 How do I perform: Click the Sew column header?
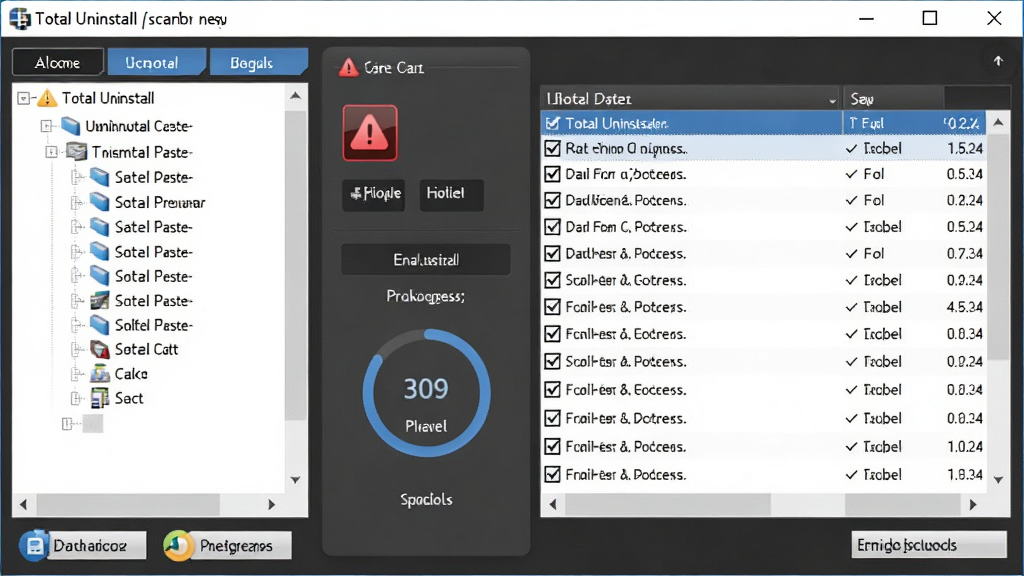(893, 99)
